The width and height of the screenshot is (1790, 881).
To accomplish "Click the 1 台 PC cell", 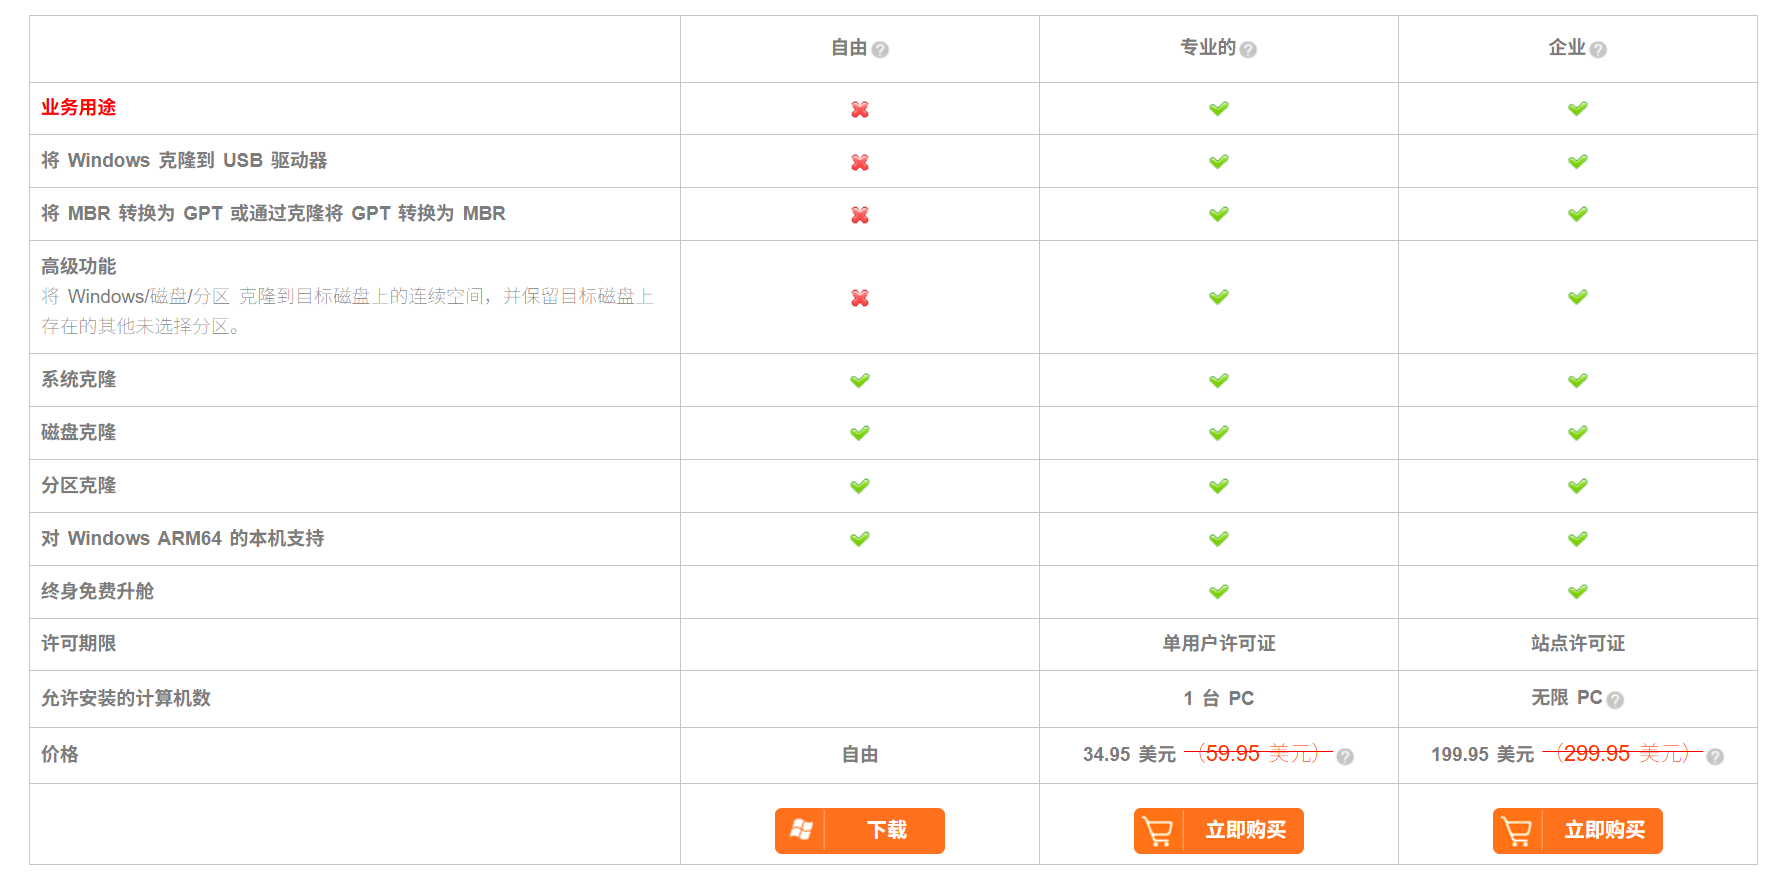I will click(x=1219, y=698).
